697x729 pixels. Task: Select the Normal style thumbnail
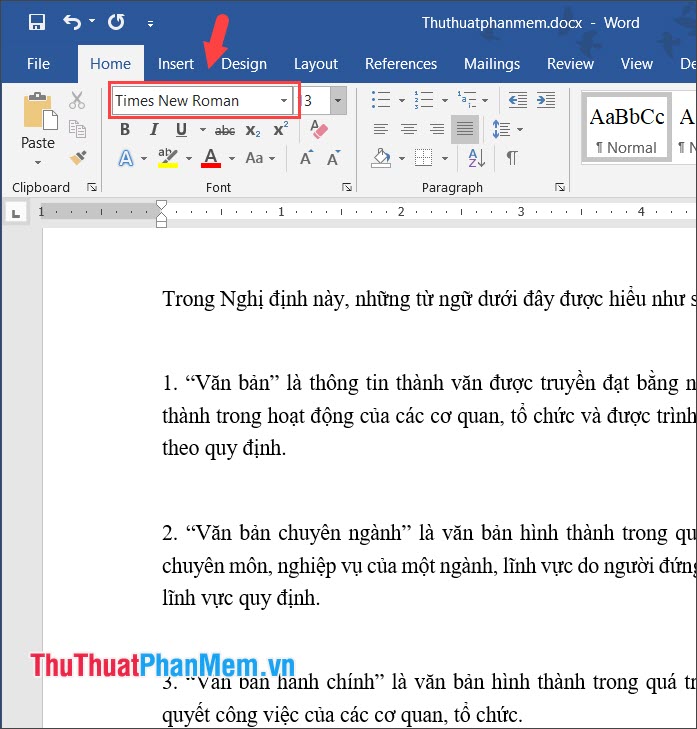click(x=626, y=128)
